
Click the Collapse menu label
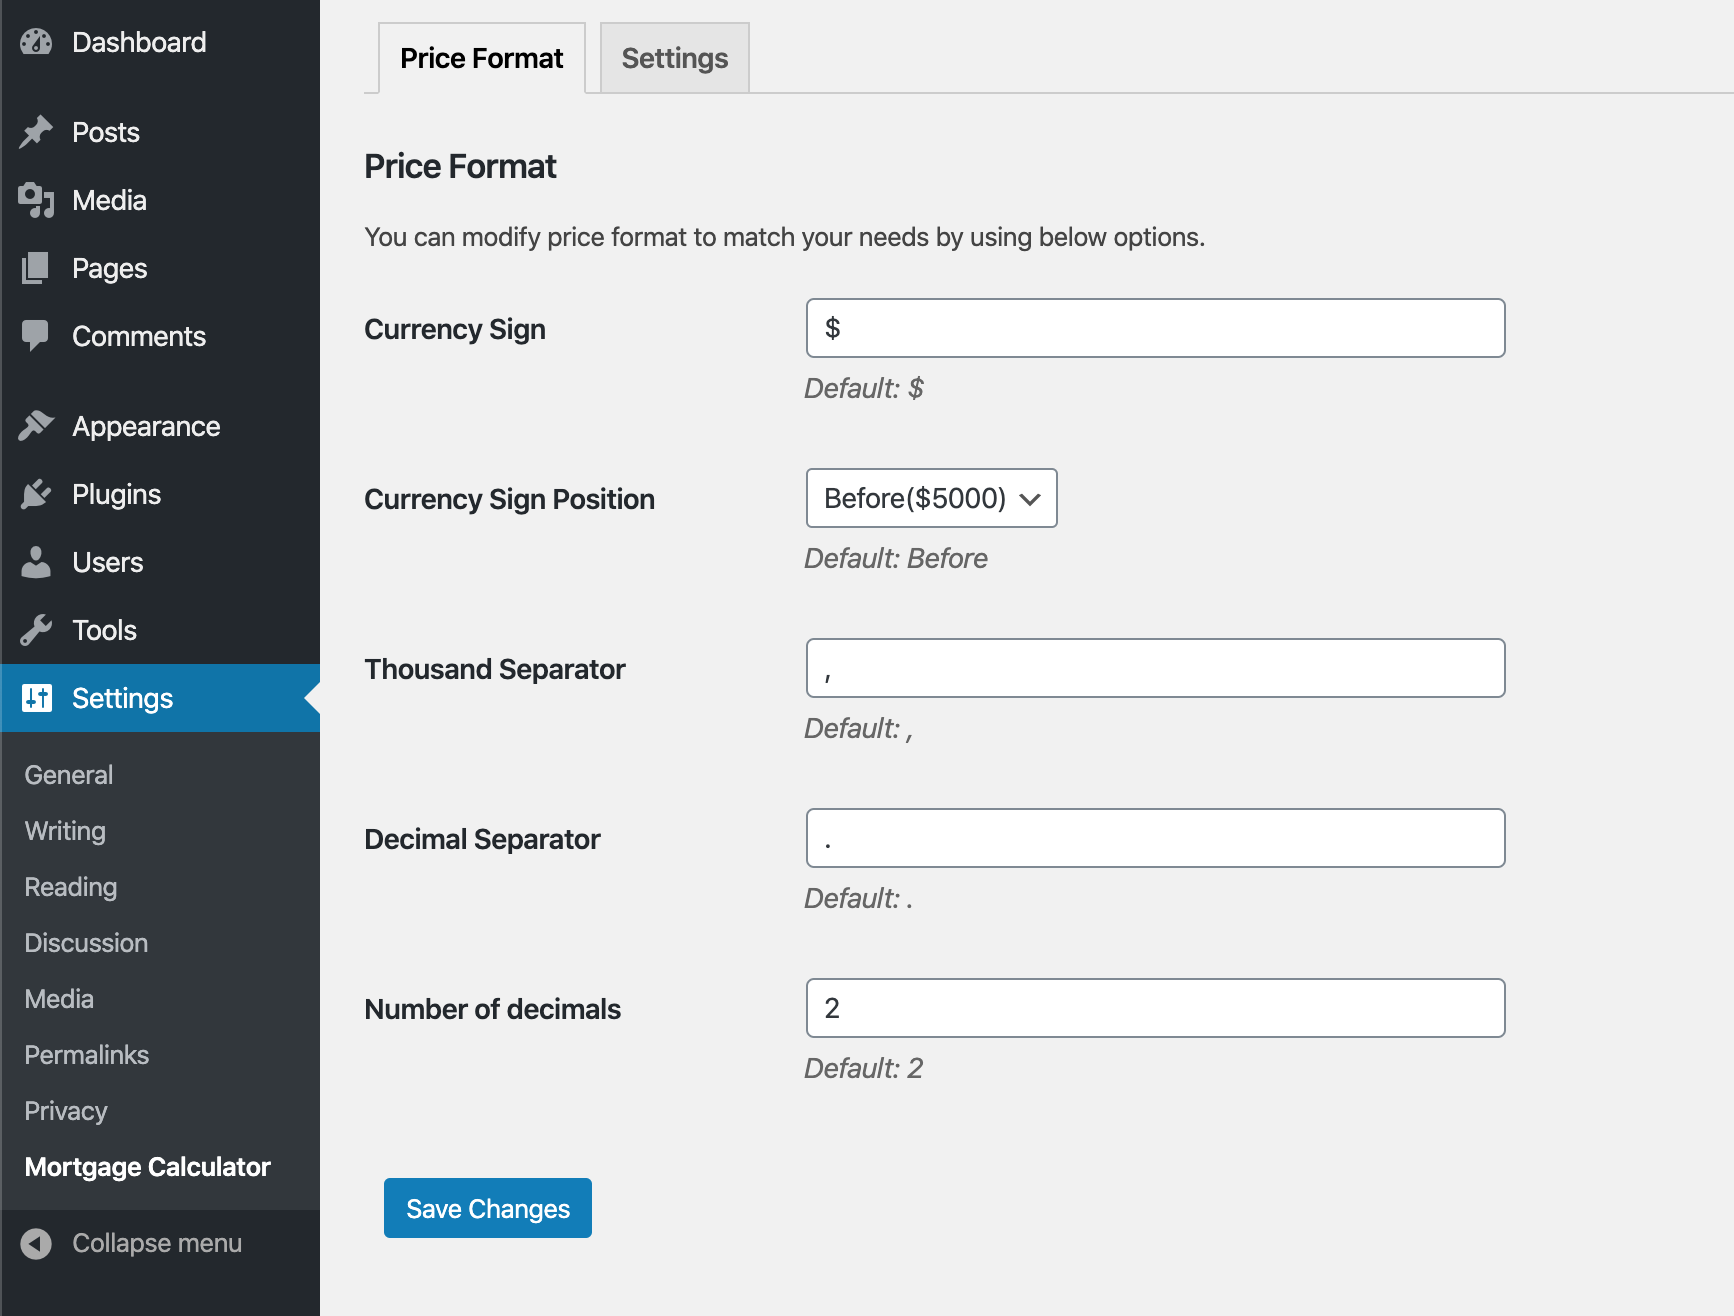(x=157, y=1243)
